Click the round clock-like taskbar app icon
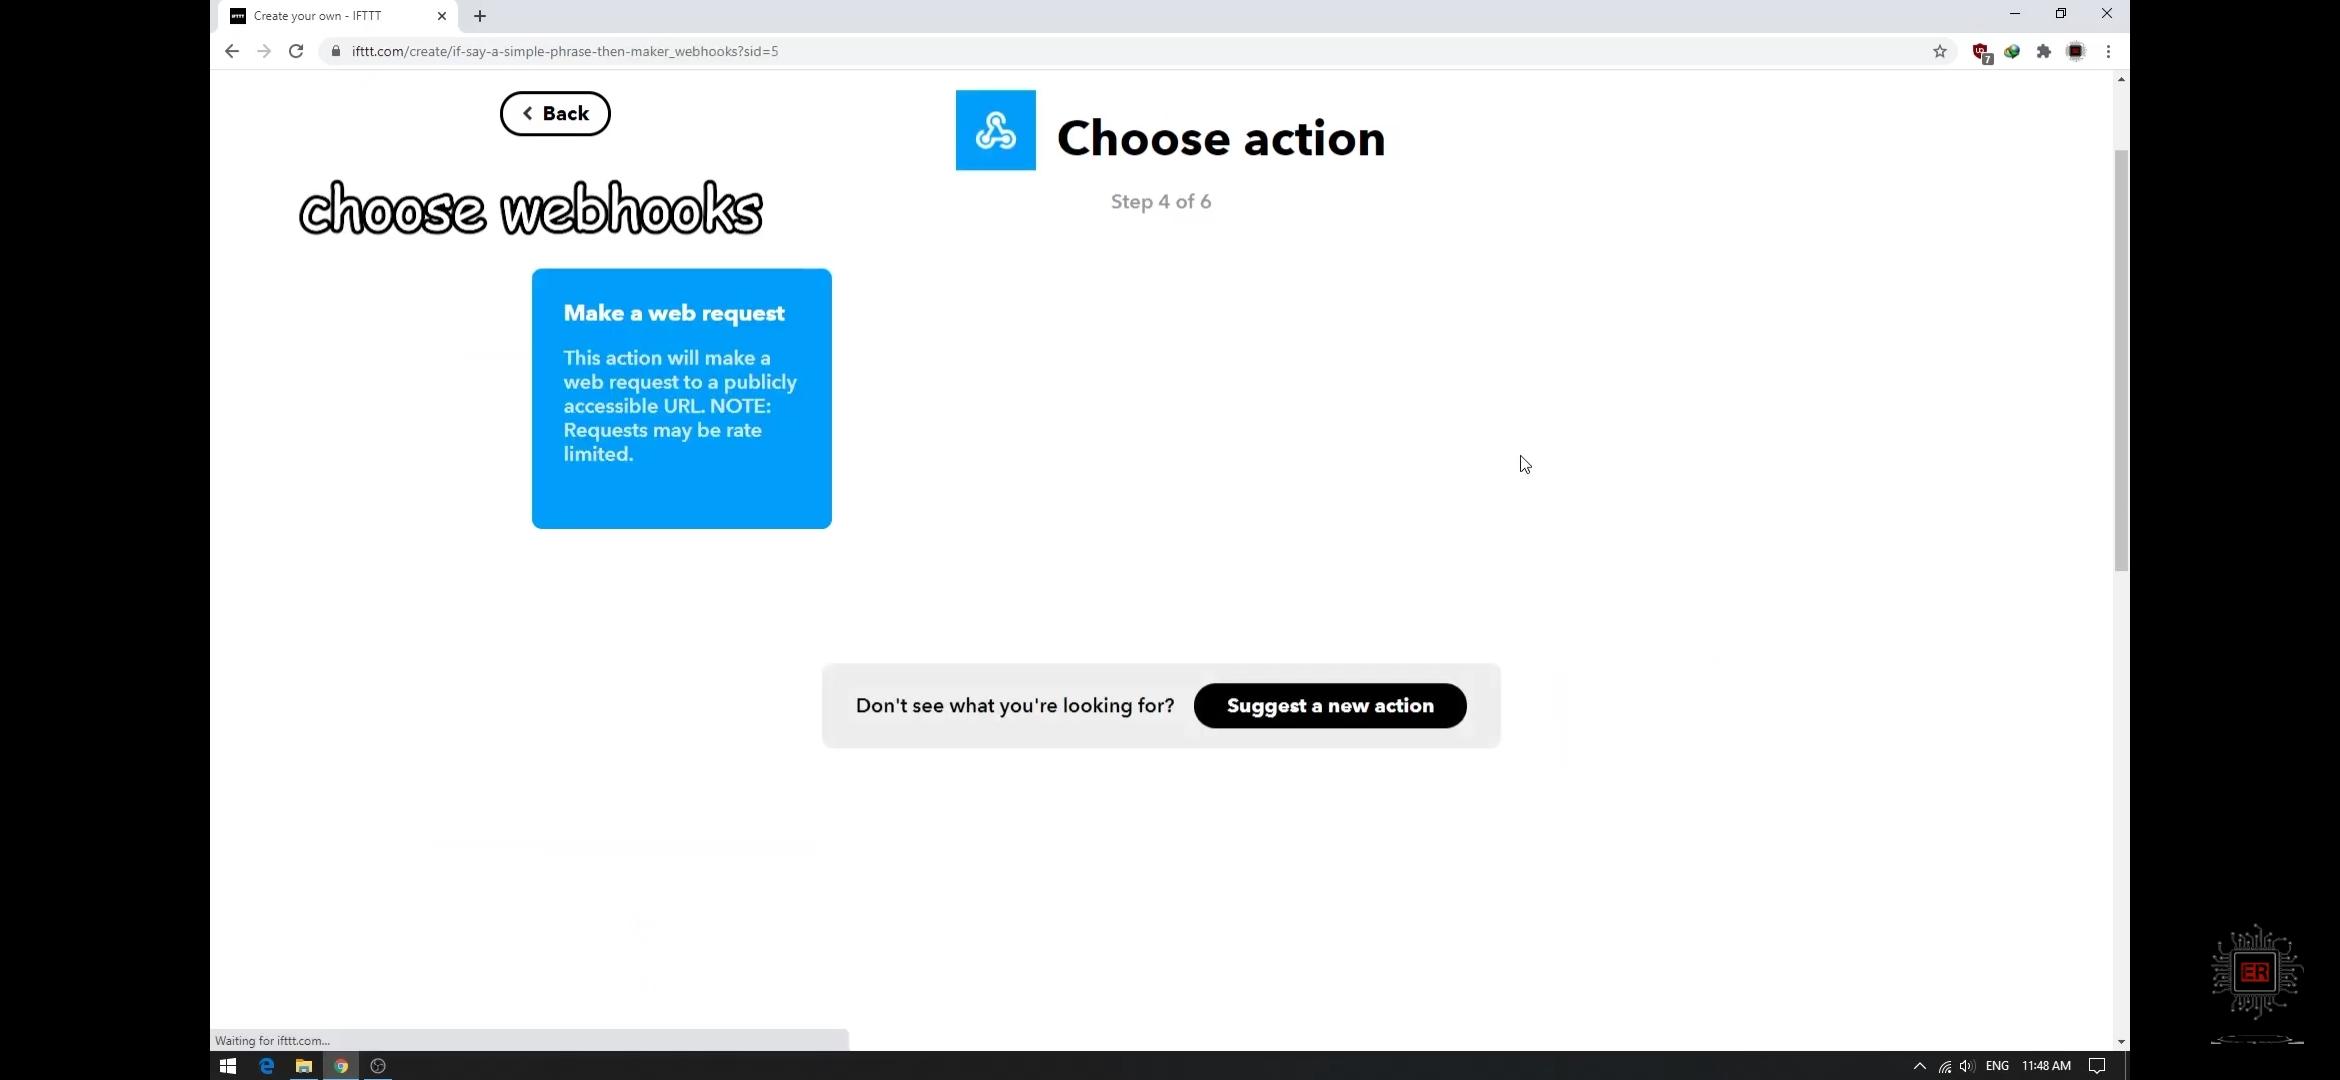Screen dimensions: 2340x1080 [378, 1066]
